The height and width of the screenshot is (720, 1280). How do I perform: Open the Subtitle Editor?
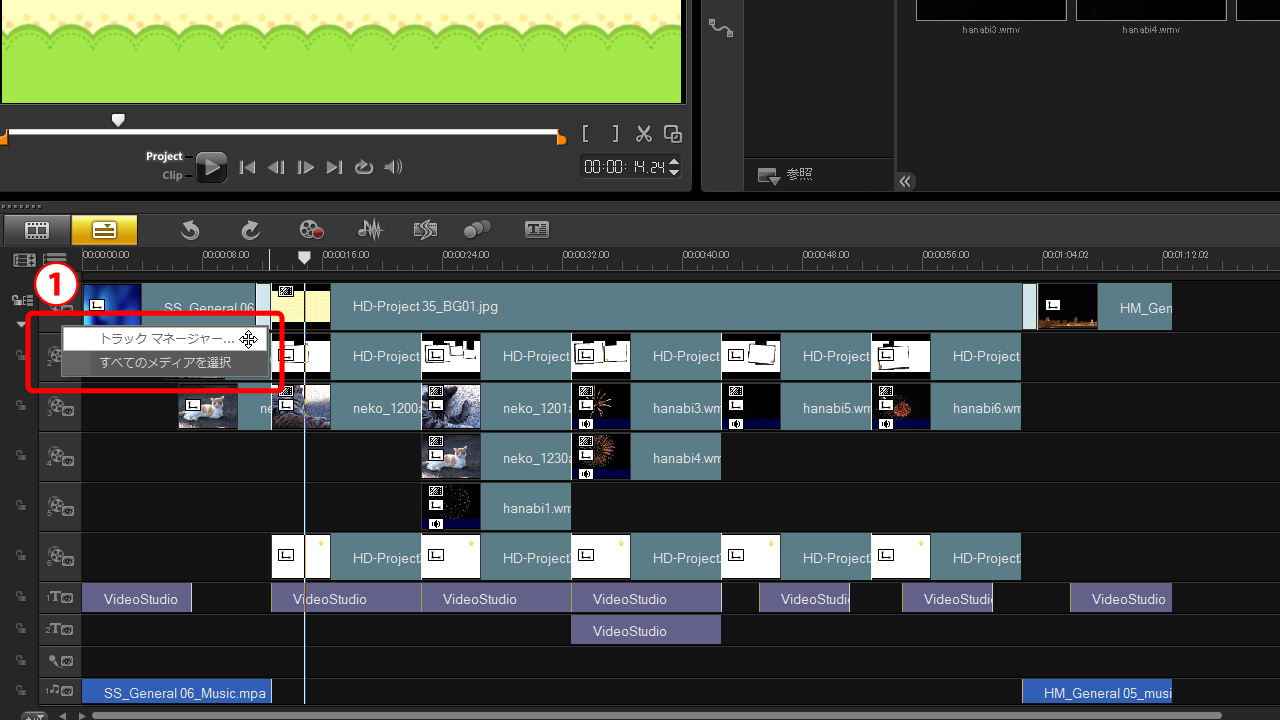(x=537, y=231)
